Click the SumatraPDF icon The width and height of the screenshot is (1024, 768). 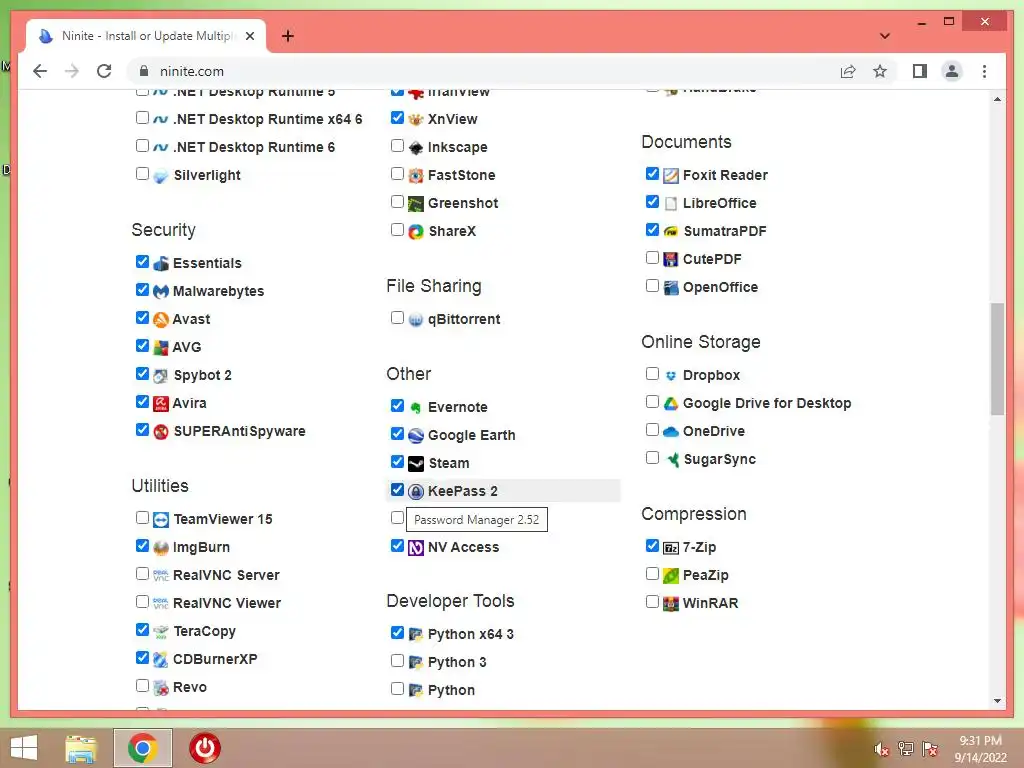[671, 231]
